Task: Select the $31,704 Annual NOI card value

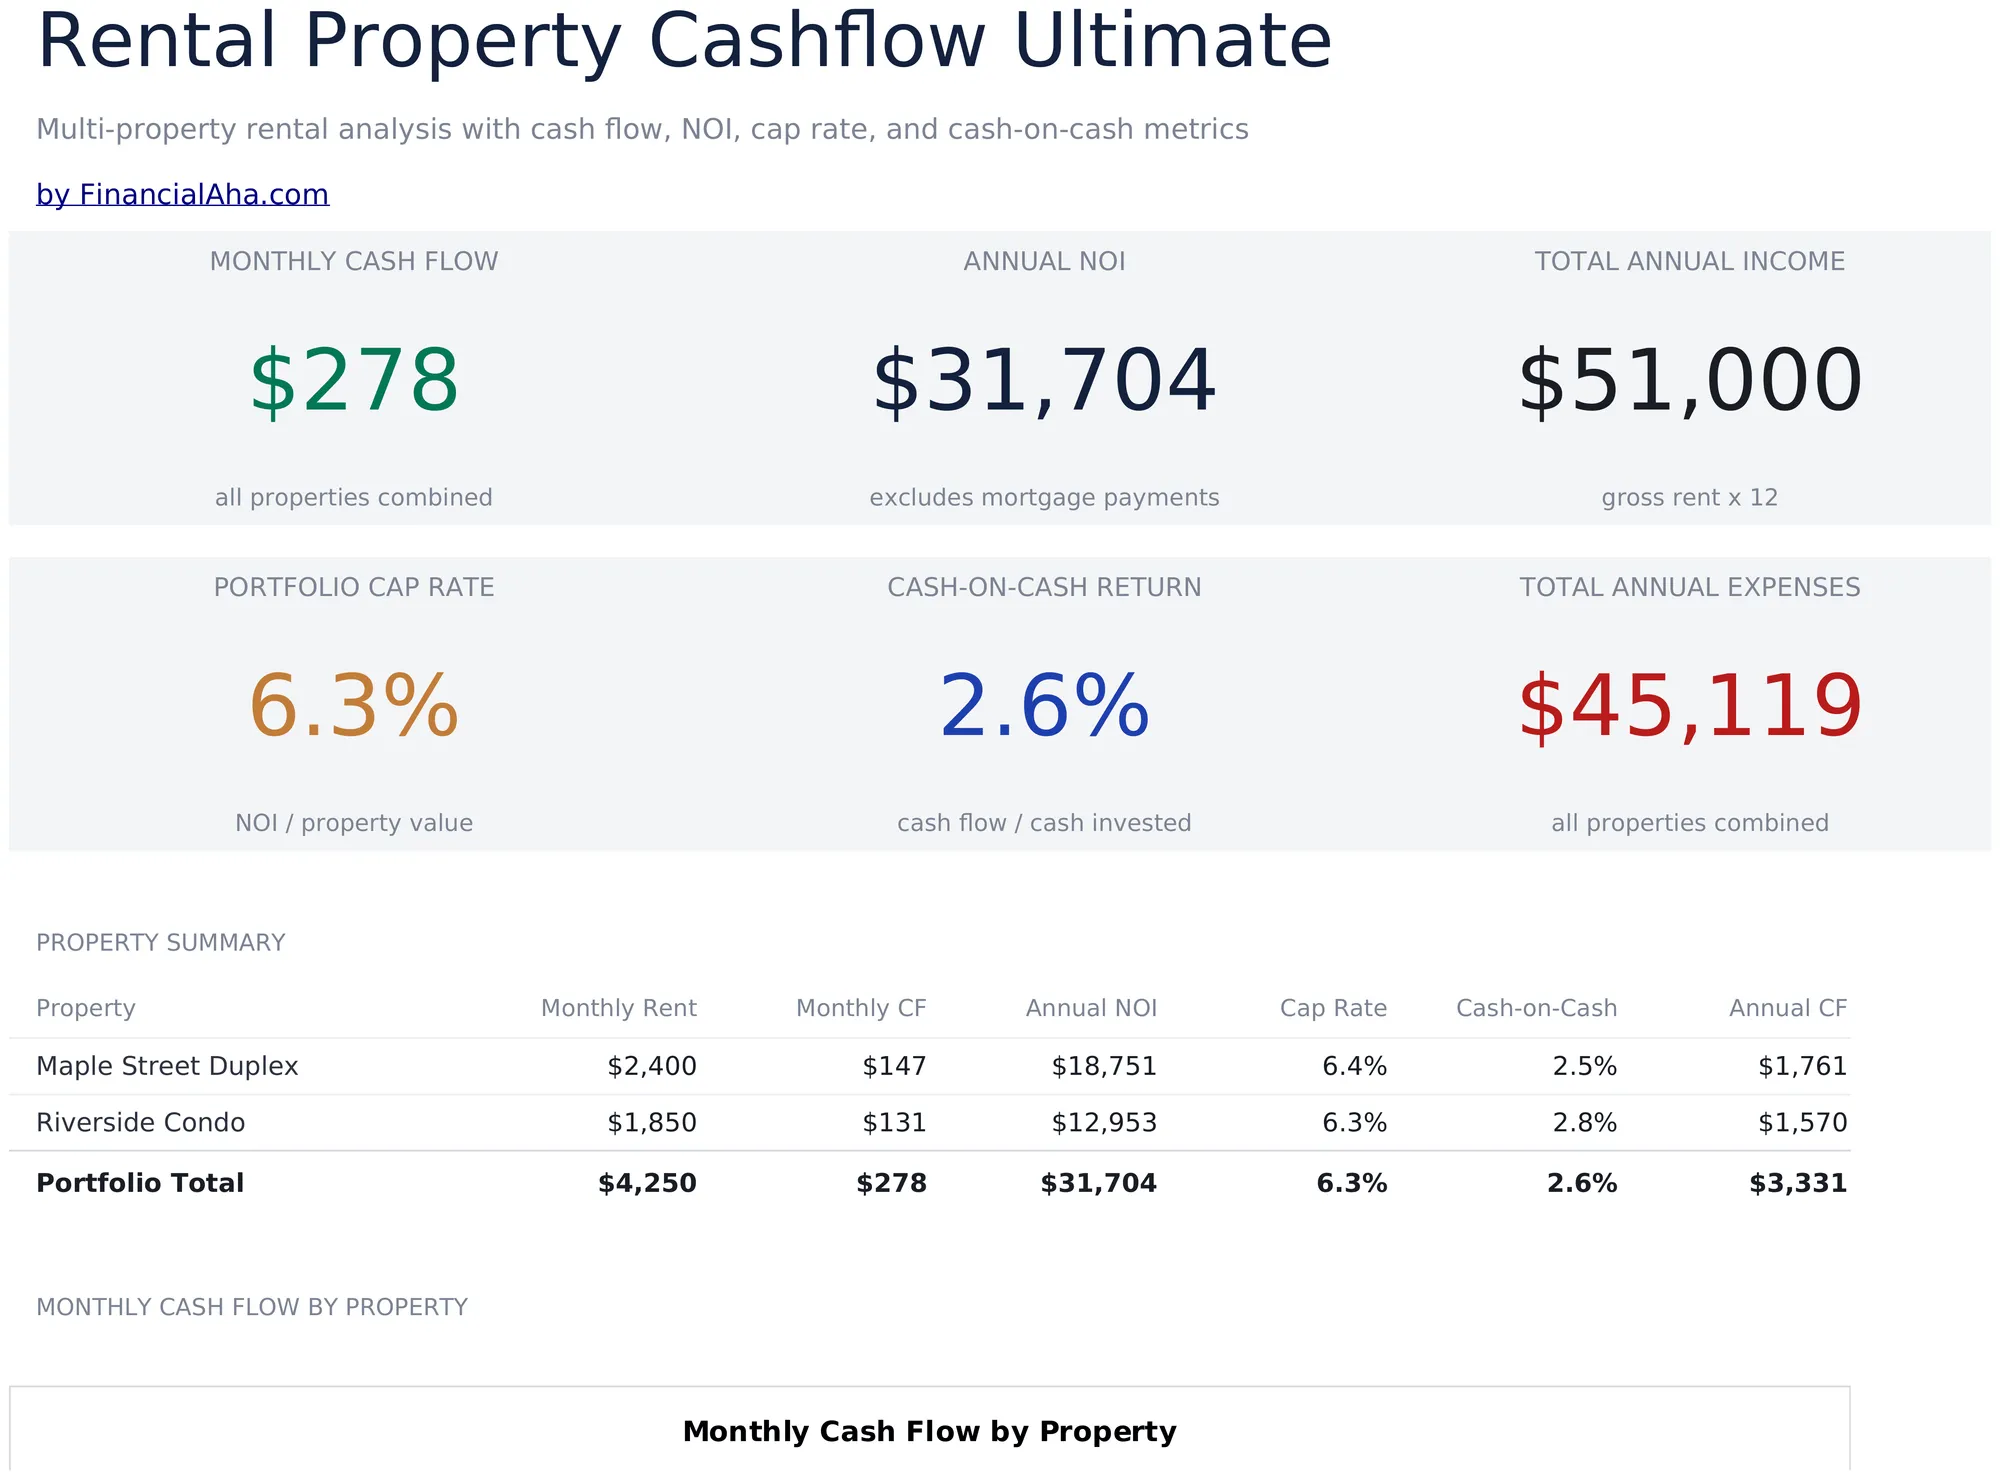Action: 1044,380
